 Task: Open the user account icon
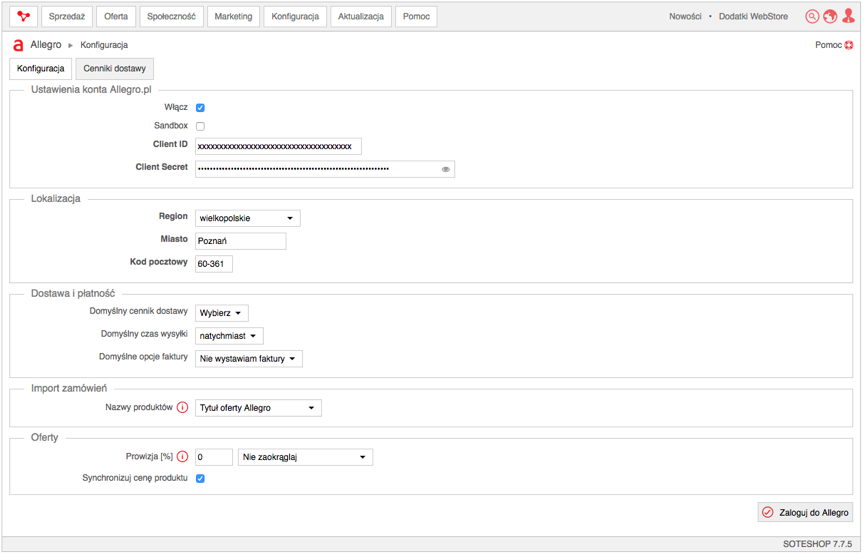click(849, 16)
